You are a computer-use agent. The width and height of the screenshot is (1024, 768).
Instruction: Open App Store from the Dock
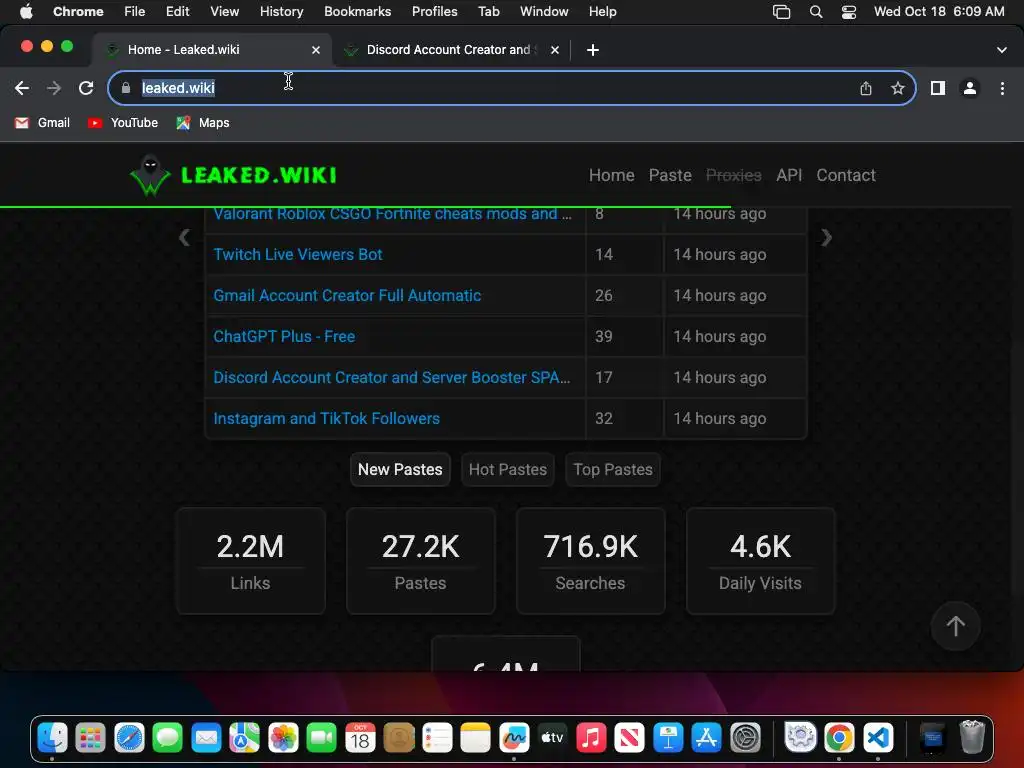[x=707, y=739]
